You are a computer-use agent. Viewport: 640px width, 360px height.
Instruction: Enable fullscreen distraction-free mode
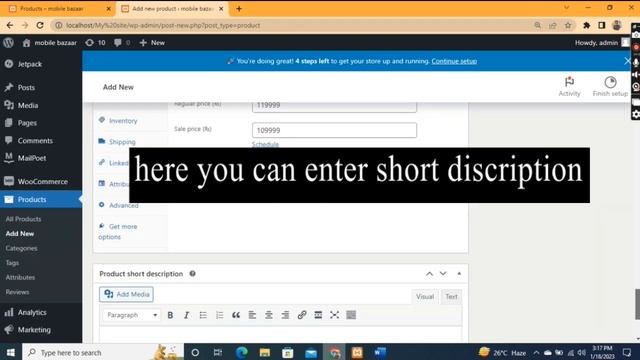pos(335,315)
